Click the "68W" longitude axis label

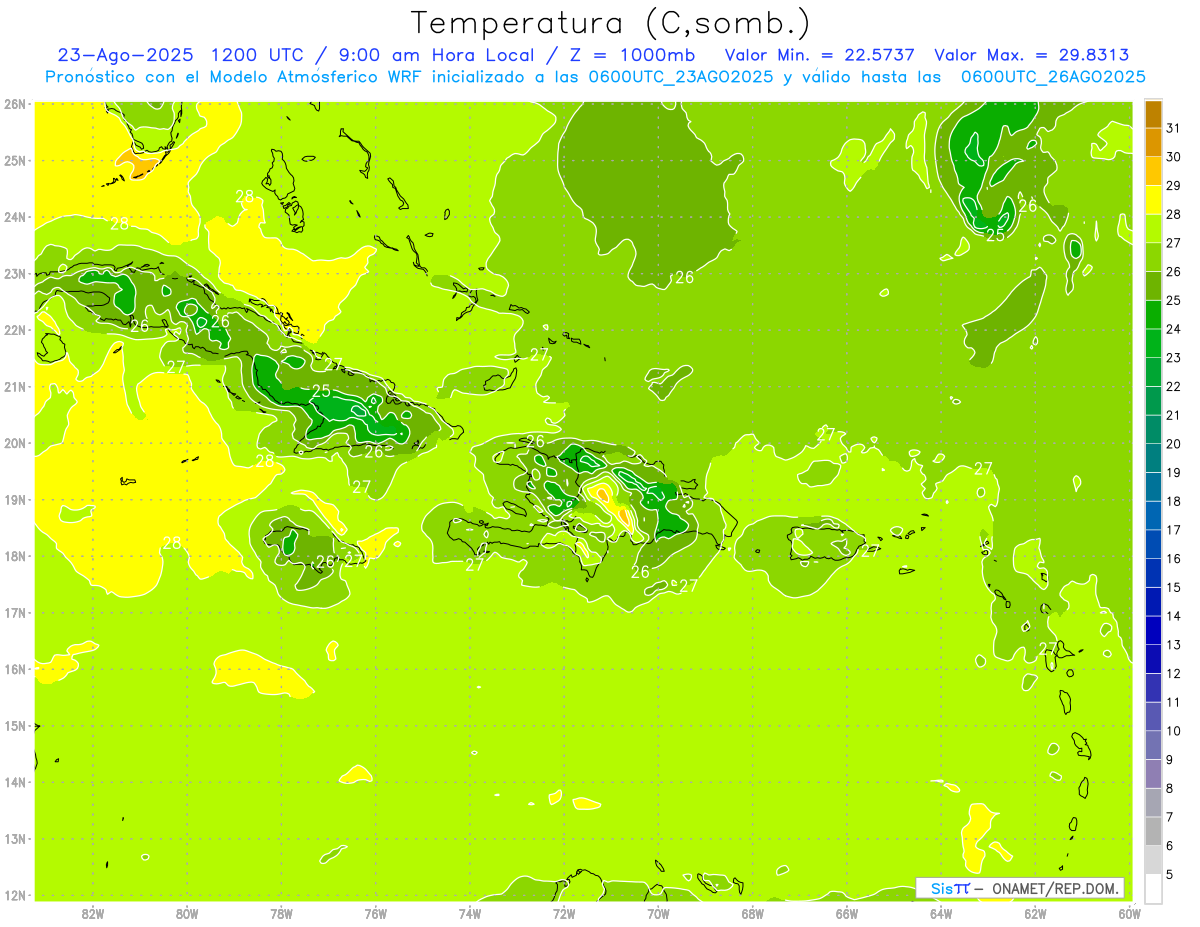pyautogui.click(x=753, y=913)
